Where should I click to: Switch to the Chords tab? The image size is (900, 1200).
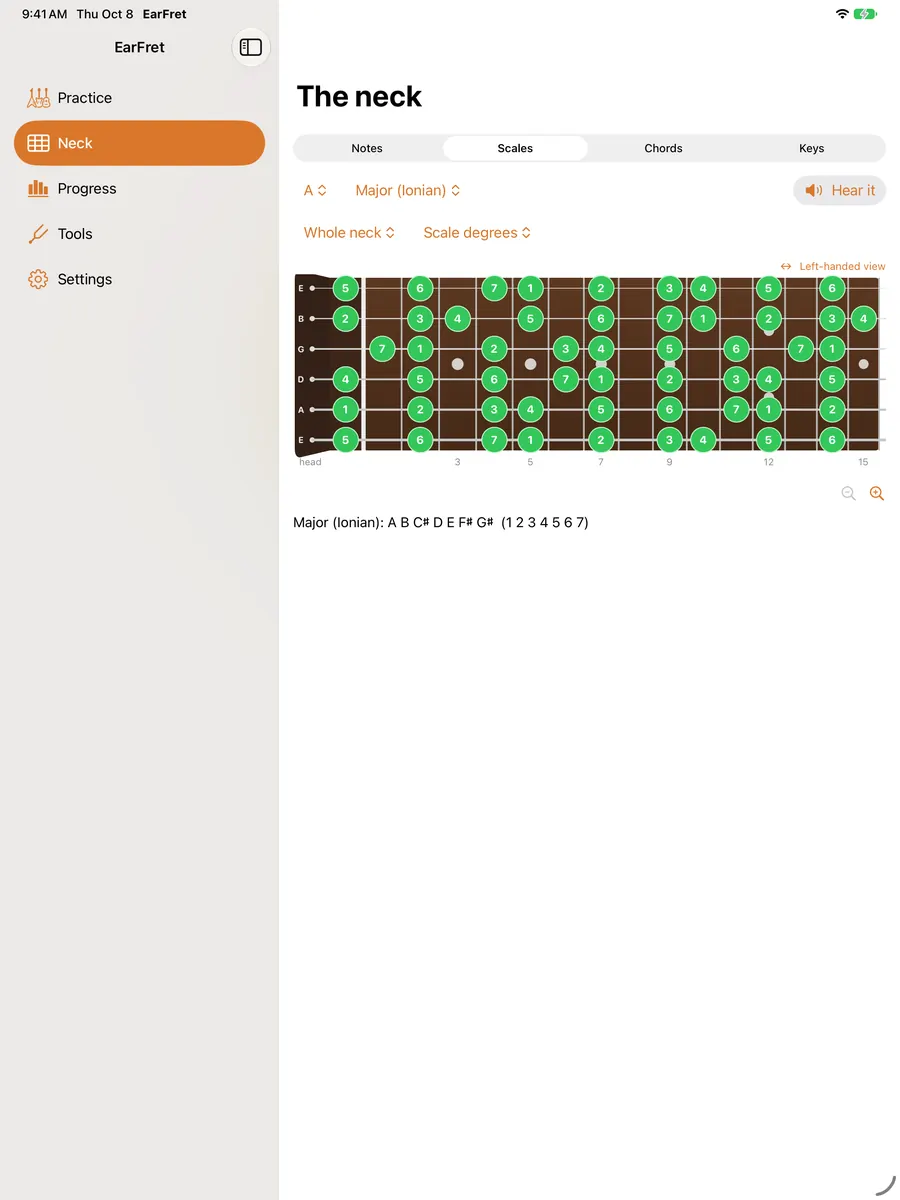tap(663, 148)
